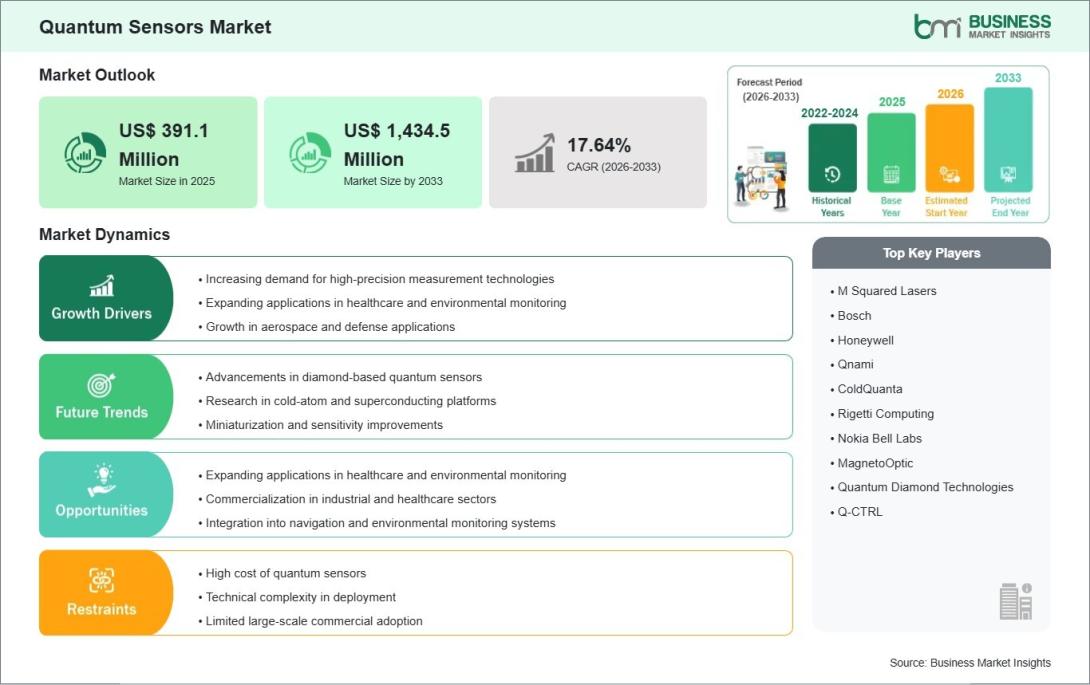This screenshot has width=1090, height=685.
Task: Click 'CAGR (2026-2033)' caption
Action: click(x=613, y=167)
